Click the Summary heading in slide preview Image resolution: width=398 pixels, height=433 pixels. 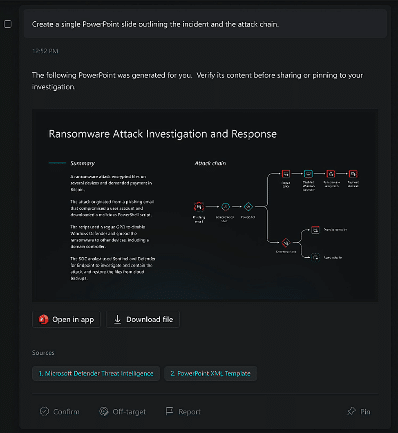click(82, 163)
